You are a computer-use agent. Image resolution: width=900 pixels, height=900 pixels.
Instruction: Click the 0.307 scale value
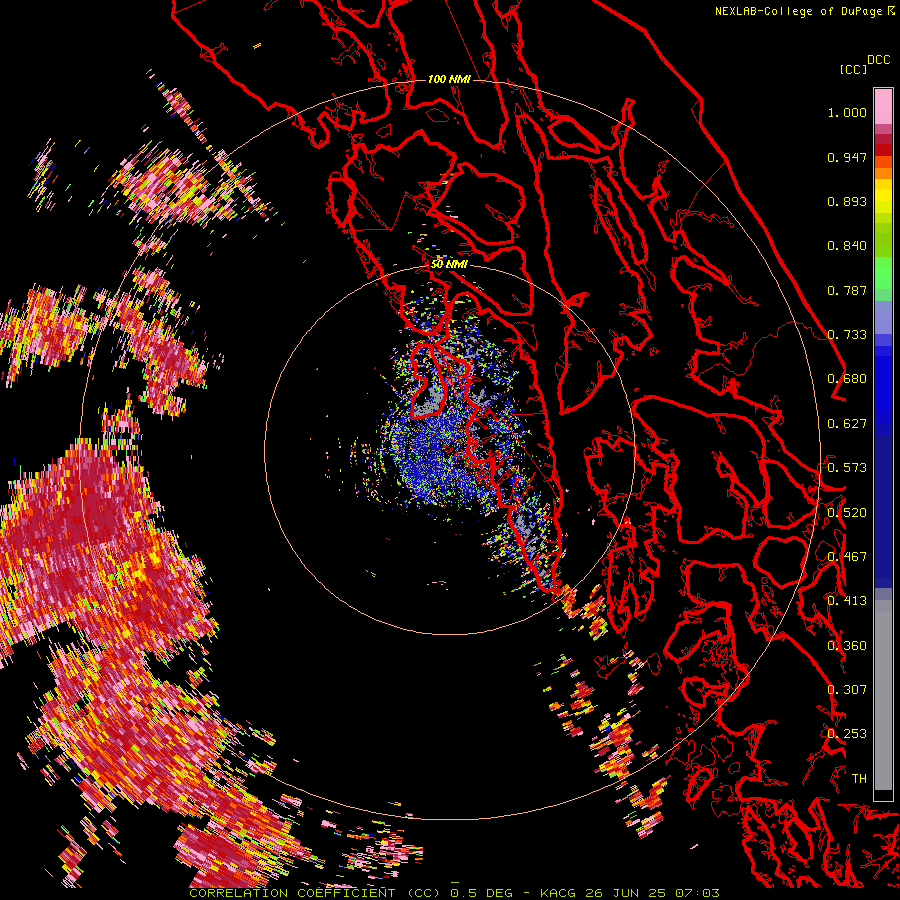click(847, 690)
